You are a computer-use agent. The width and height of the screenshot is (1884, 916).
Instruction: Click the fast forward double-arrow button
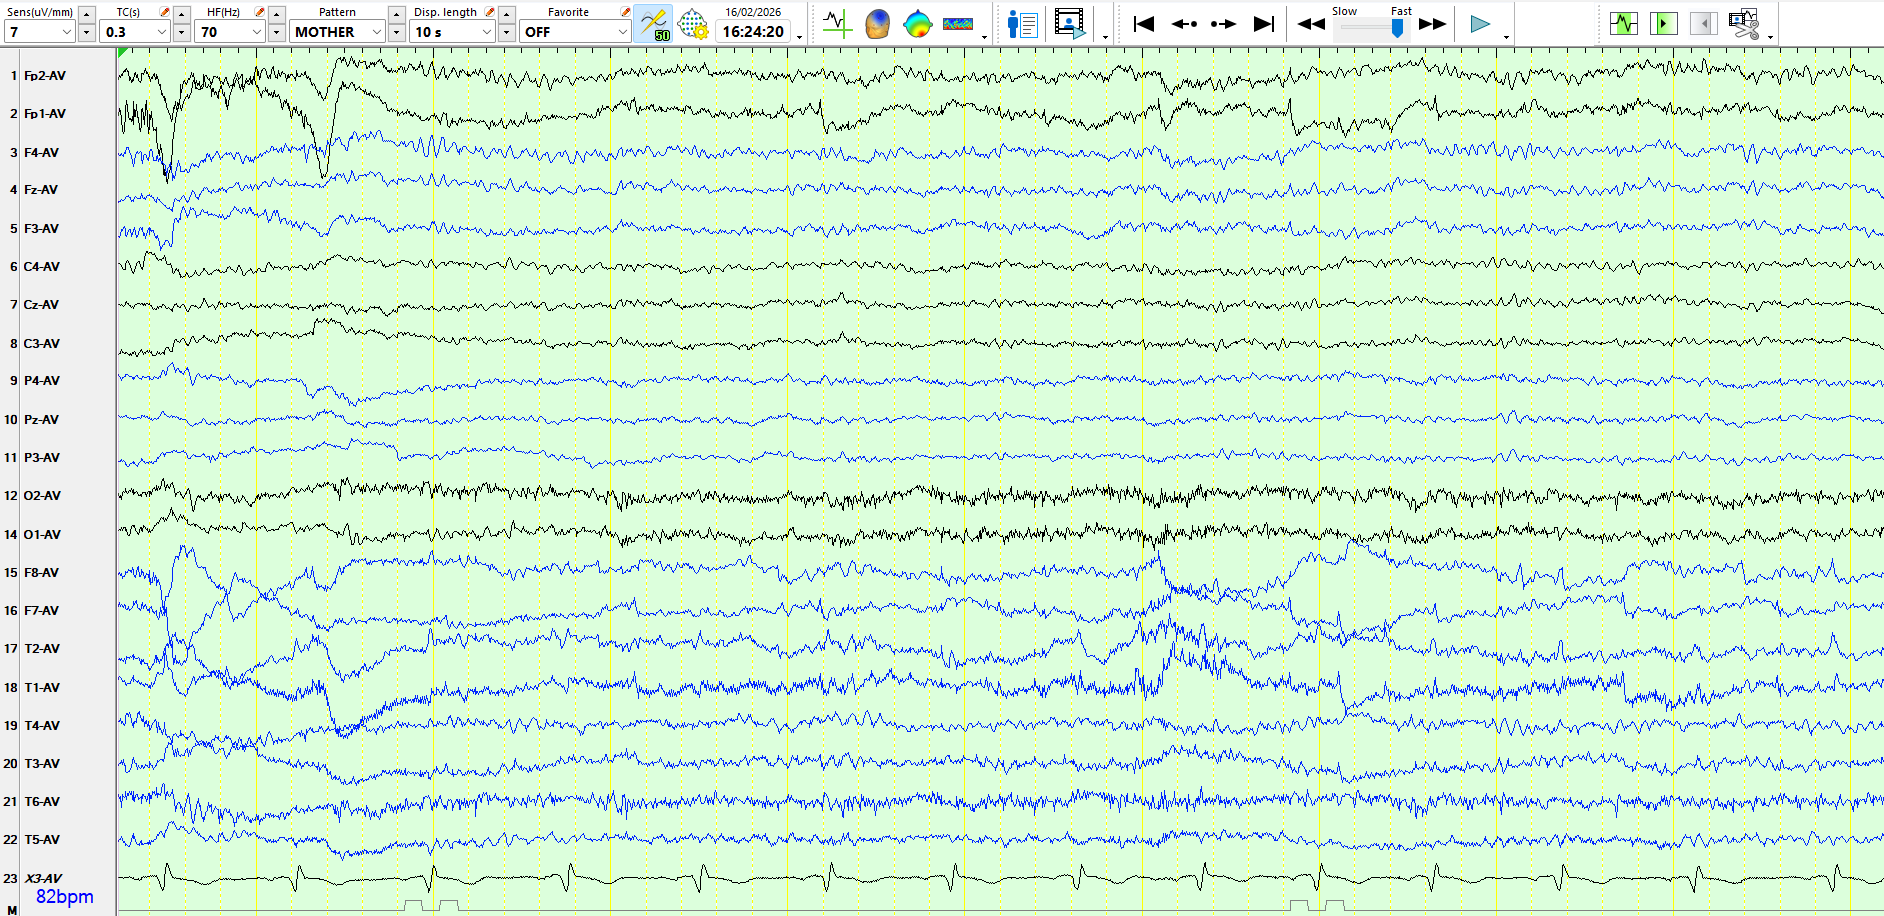[1433, 24]
